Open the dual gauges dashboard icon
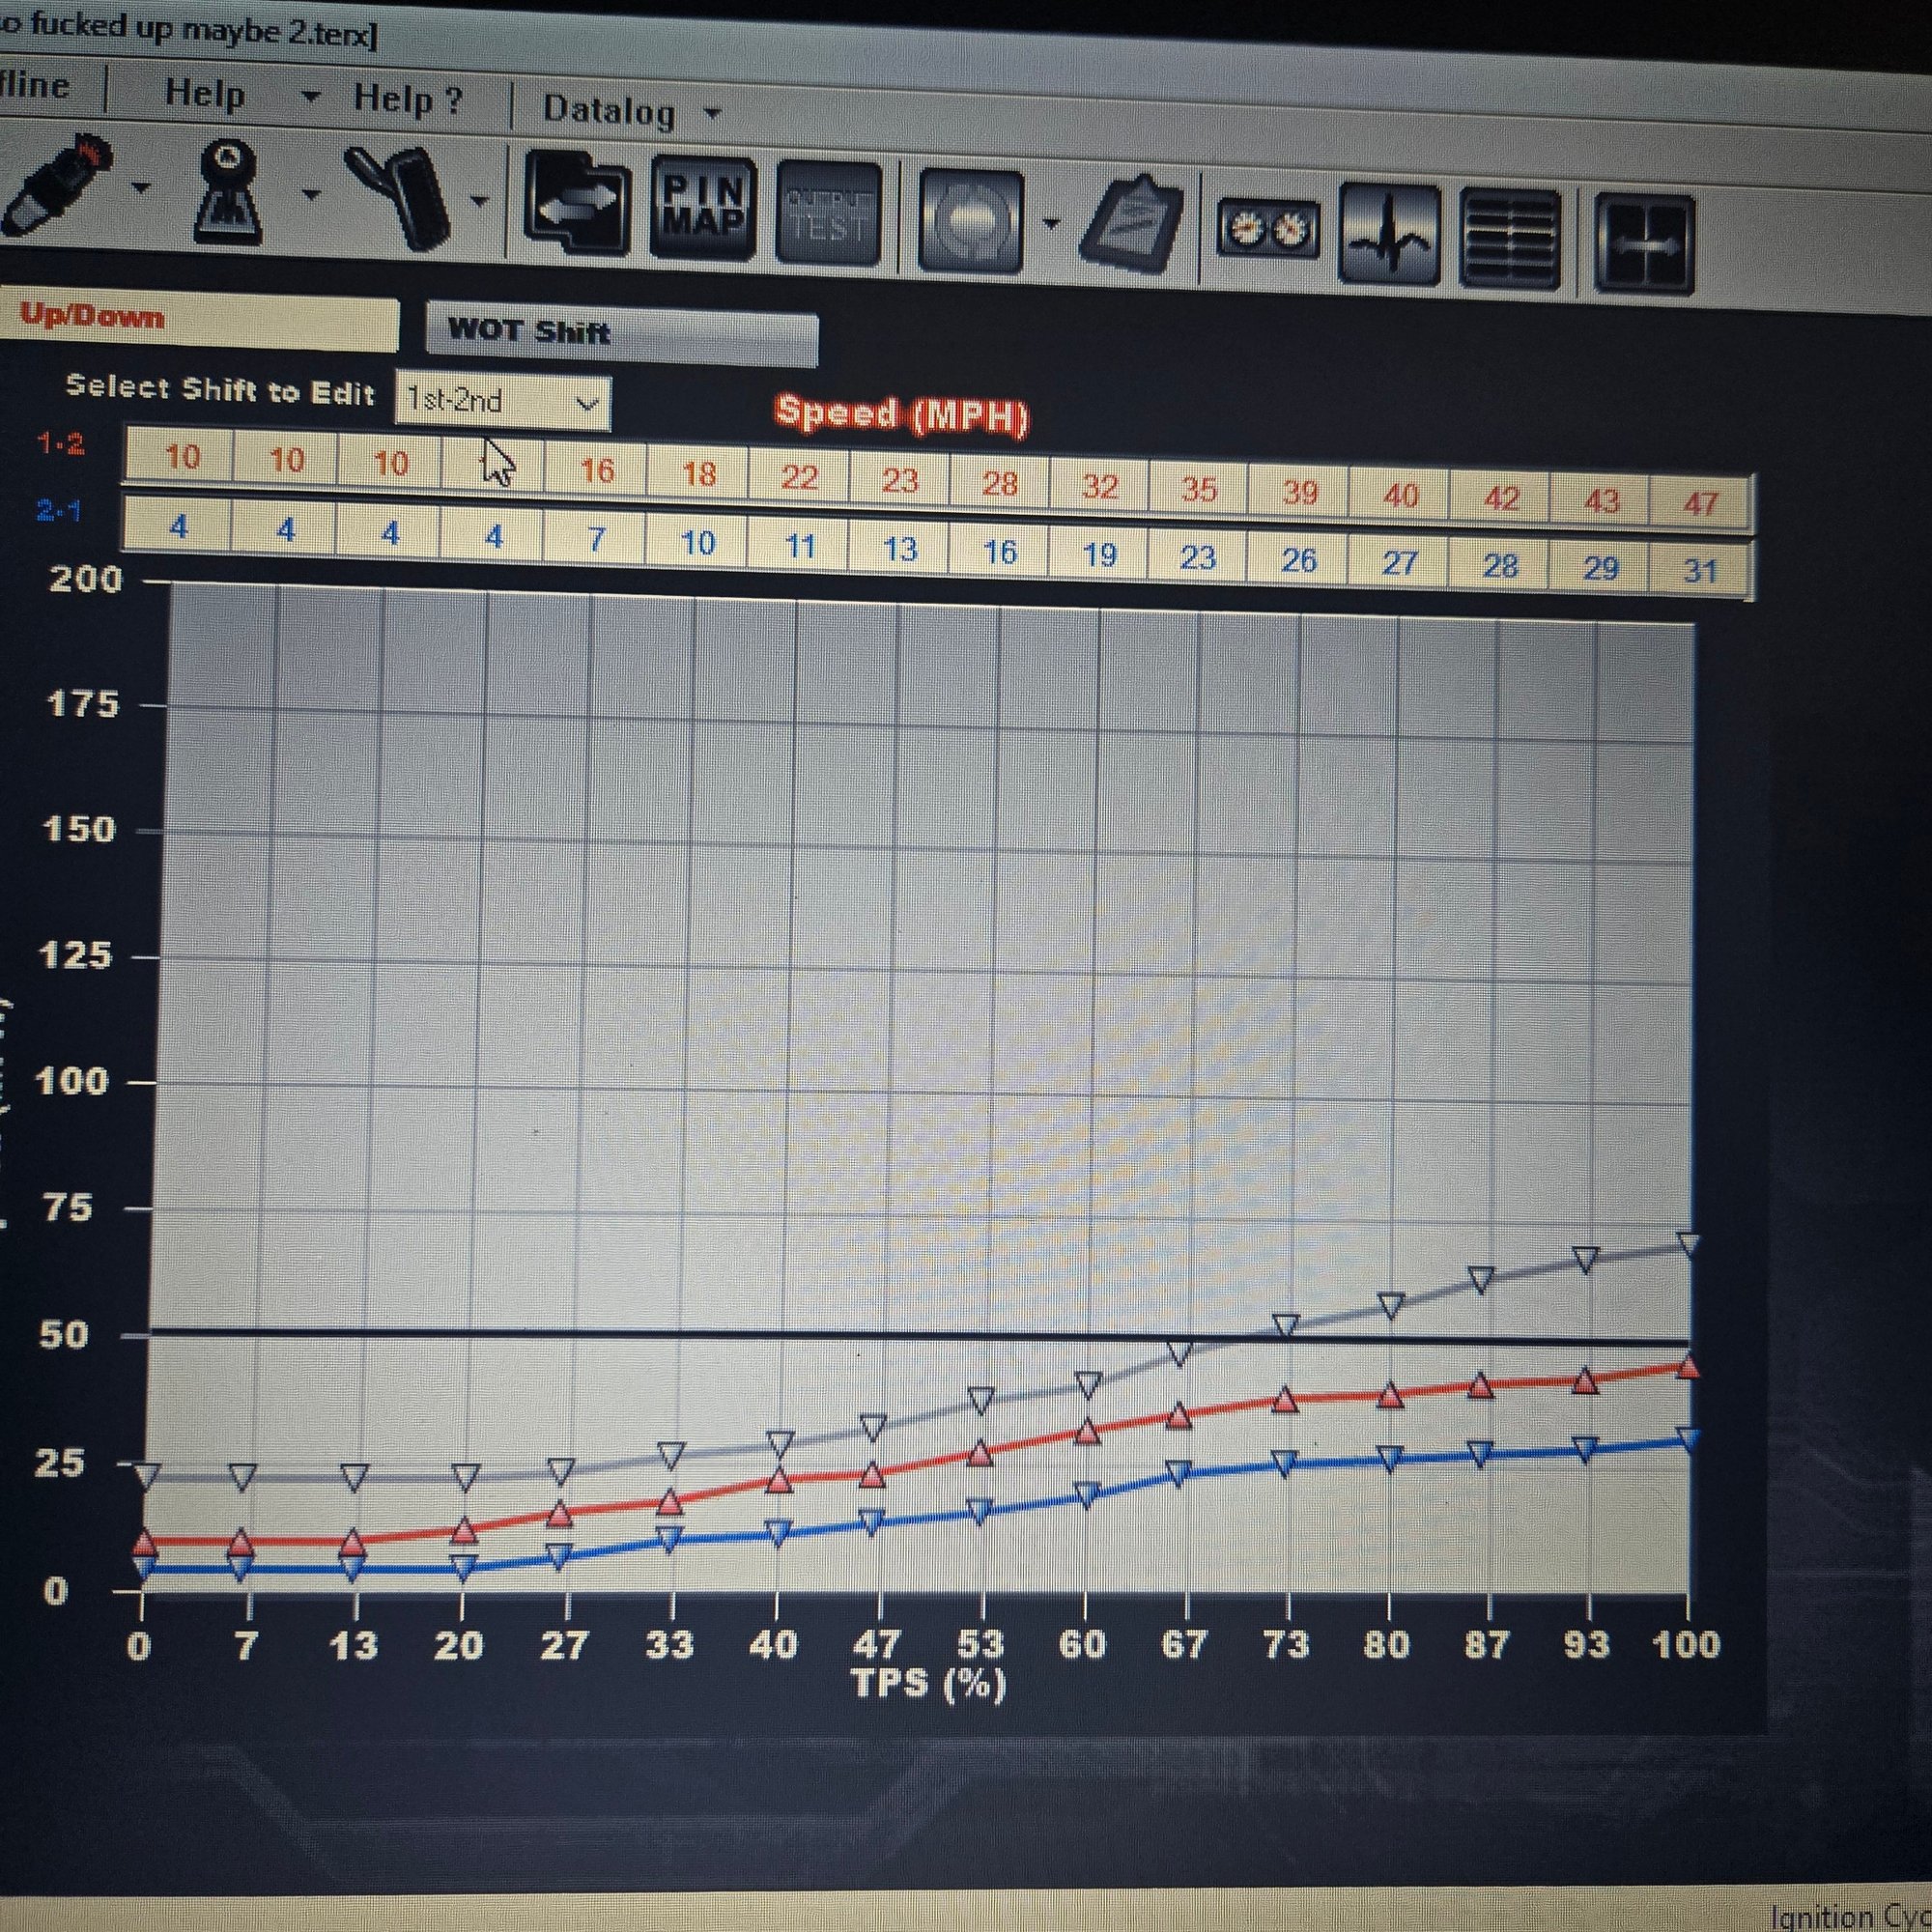Image resolution: width=1932 pixels, height=1932 pixels. coord(1268,231)
